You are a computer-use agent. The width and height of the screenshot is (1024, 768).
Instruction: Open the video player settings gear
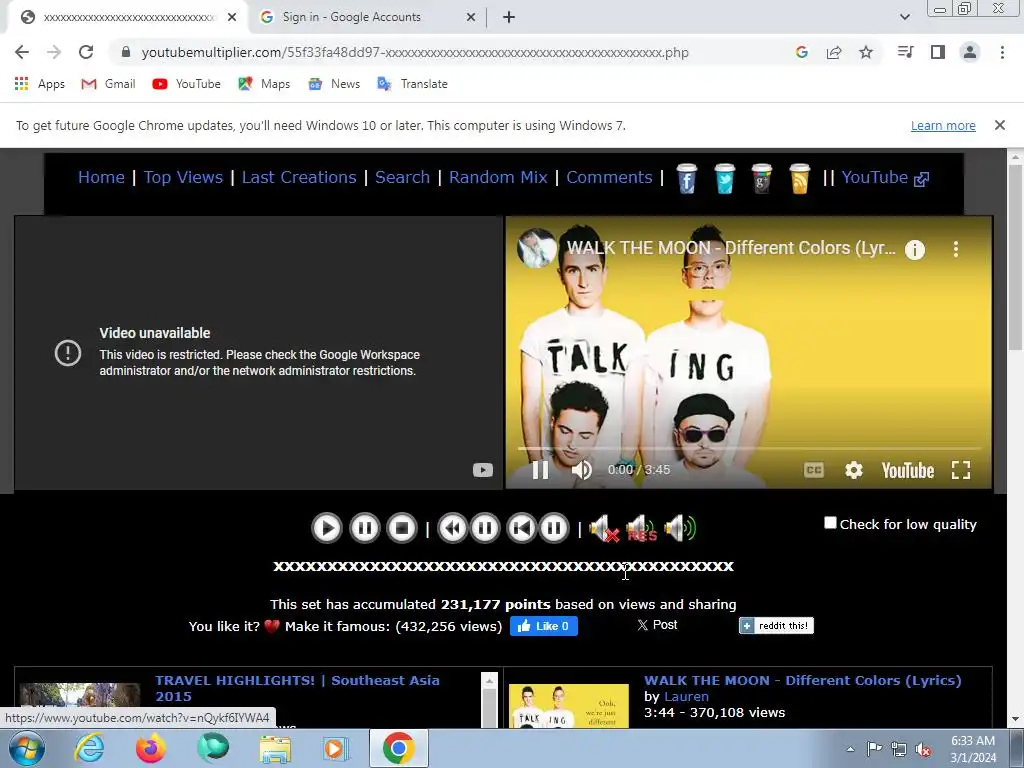click(854, 470)
